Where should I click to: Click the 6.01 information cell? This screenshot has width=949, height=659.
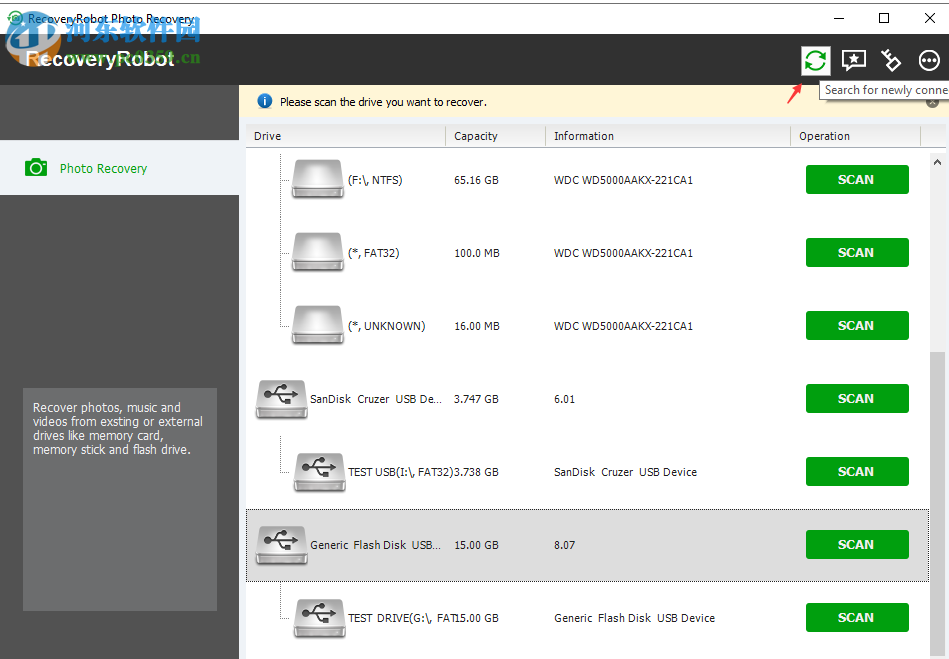pos(564,399)
